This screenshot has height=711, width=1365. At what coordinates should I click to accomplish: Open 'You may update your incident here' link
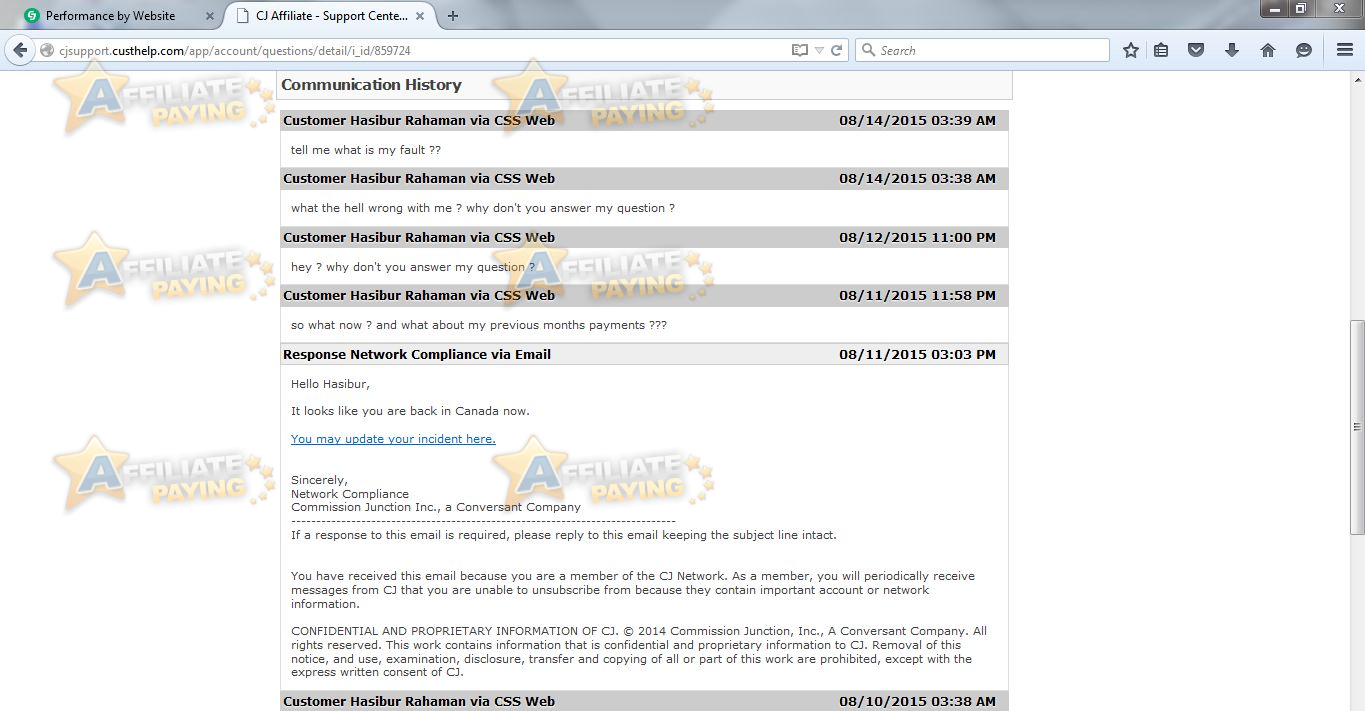coord(393,439)
